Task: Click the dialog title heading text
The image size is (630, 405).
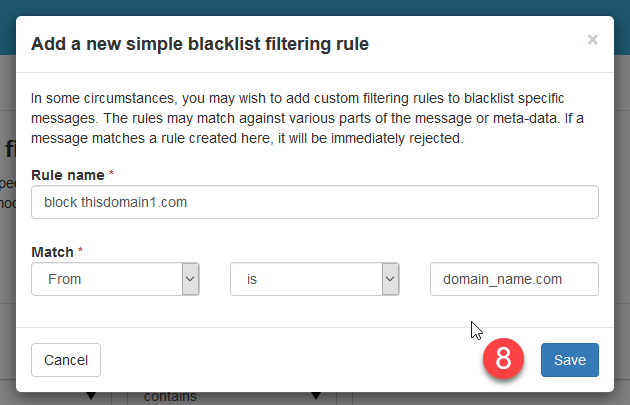Action: [200, 44]
